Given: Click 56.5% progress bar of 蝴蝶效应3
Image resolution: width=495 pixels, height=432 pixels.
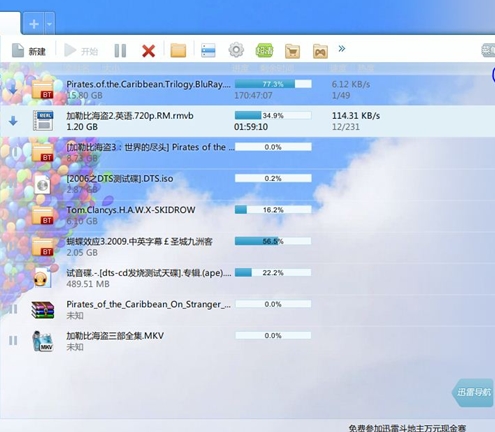Looking at the screenshot, I should point(273,241).
